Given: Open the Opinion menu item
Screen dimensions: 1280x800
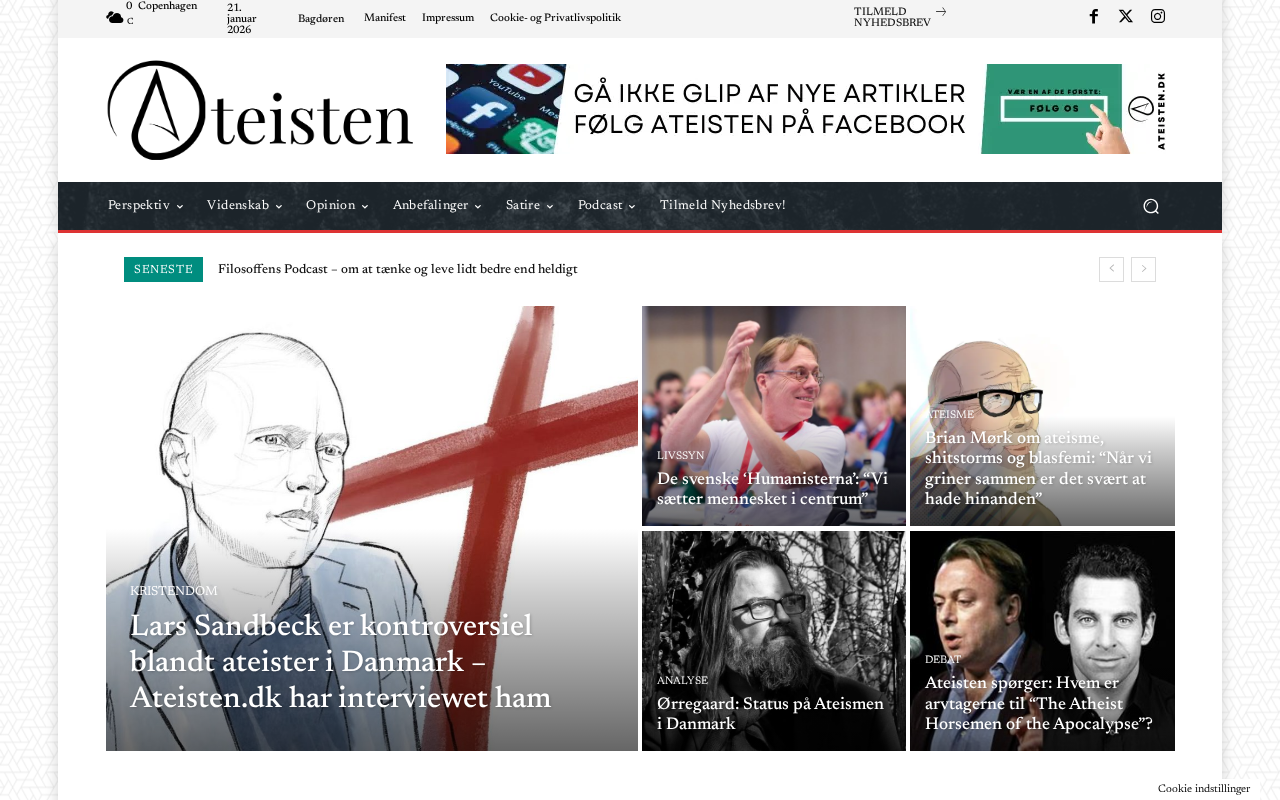Looking at the screenshot, I should point(337,206).
